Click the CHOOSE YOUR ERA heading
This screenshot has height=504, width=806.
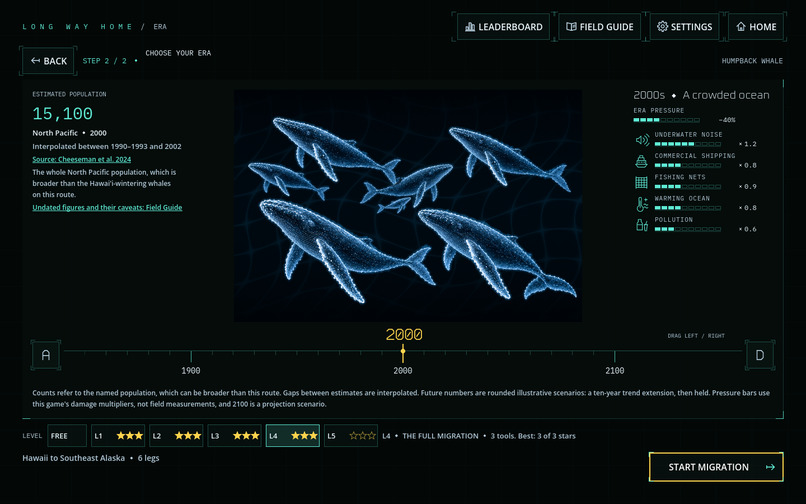tap(178, 53)
